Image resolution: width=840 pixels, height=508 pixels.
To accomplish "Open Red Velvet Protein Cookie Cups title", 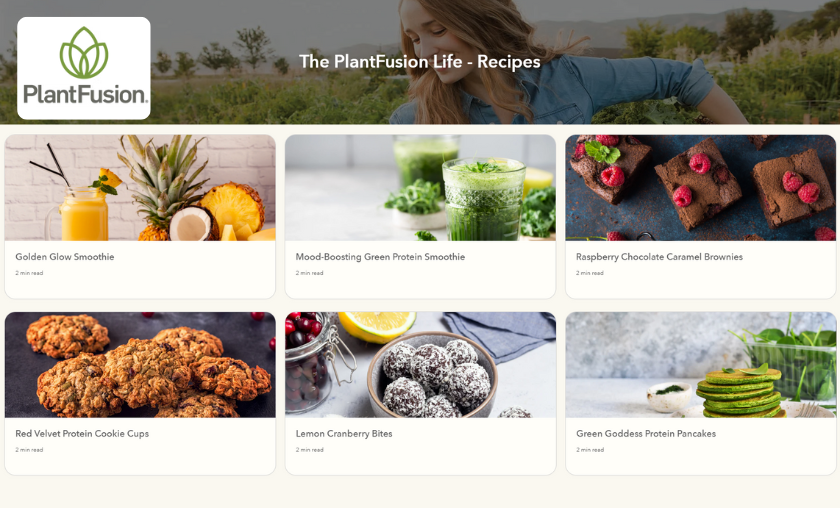I will pos(82,434).
